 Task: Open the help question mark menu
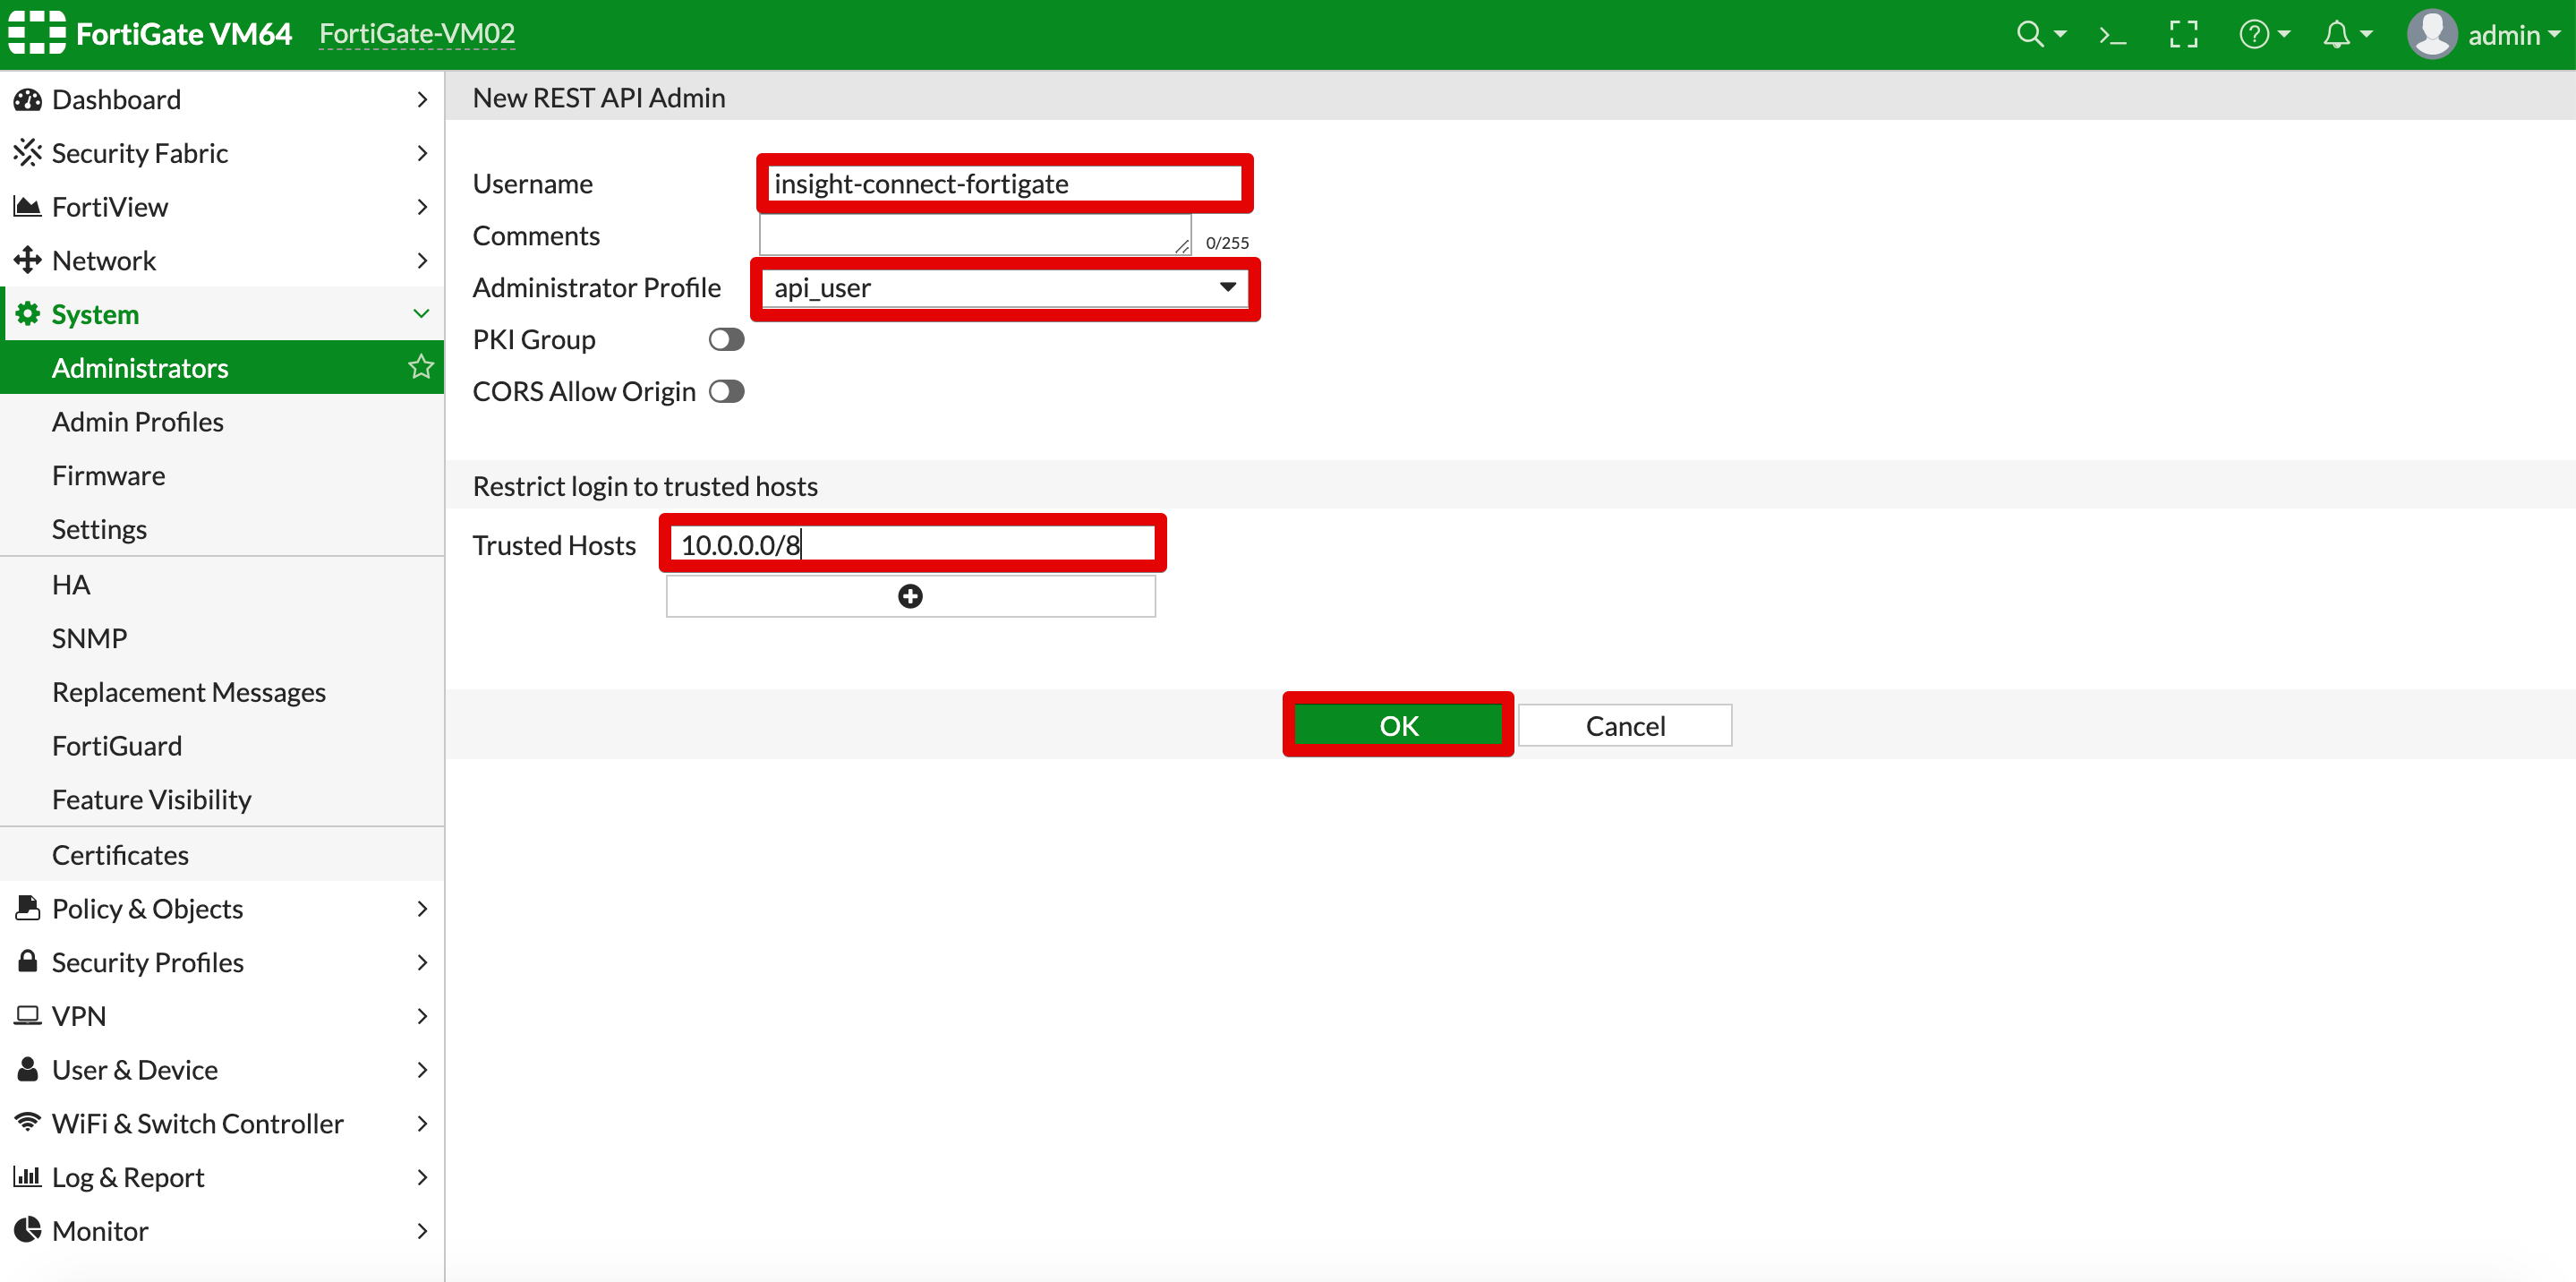[x=2254, y=35]
